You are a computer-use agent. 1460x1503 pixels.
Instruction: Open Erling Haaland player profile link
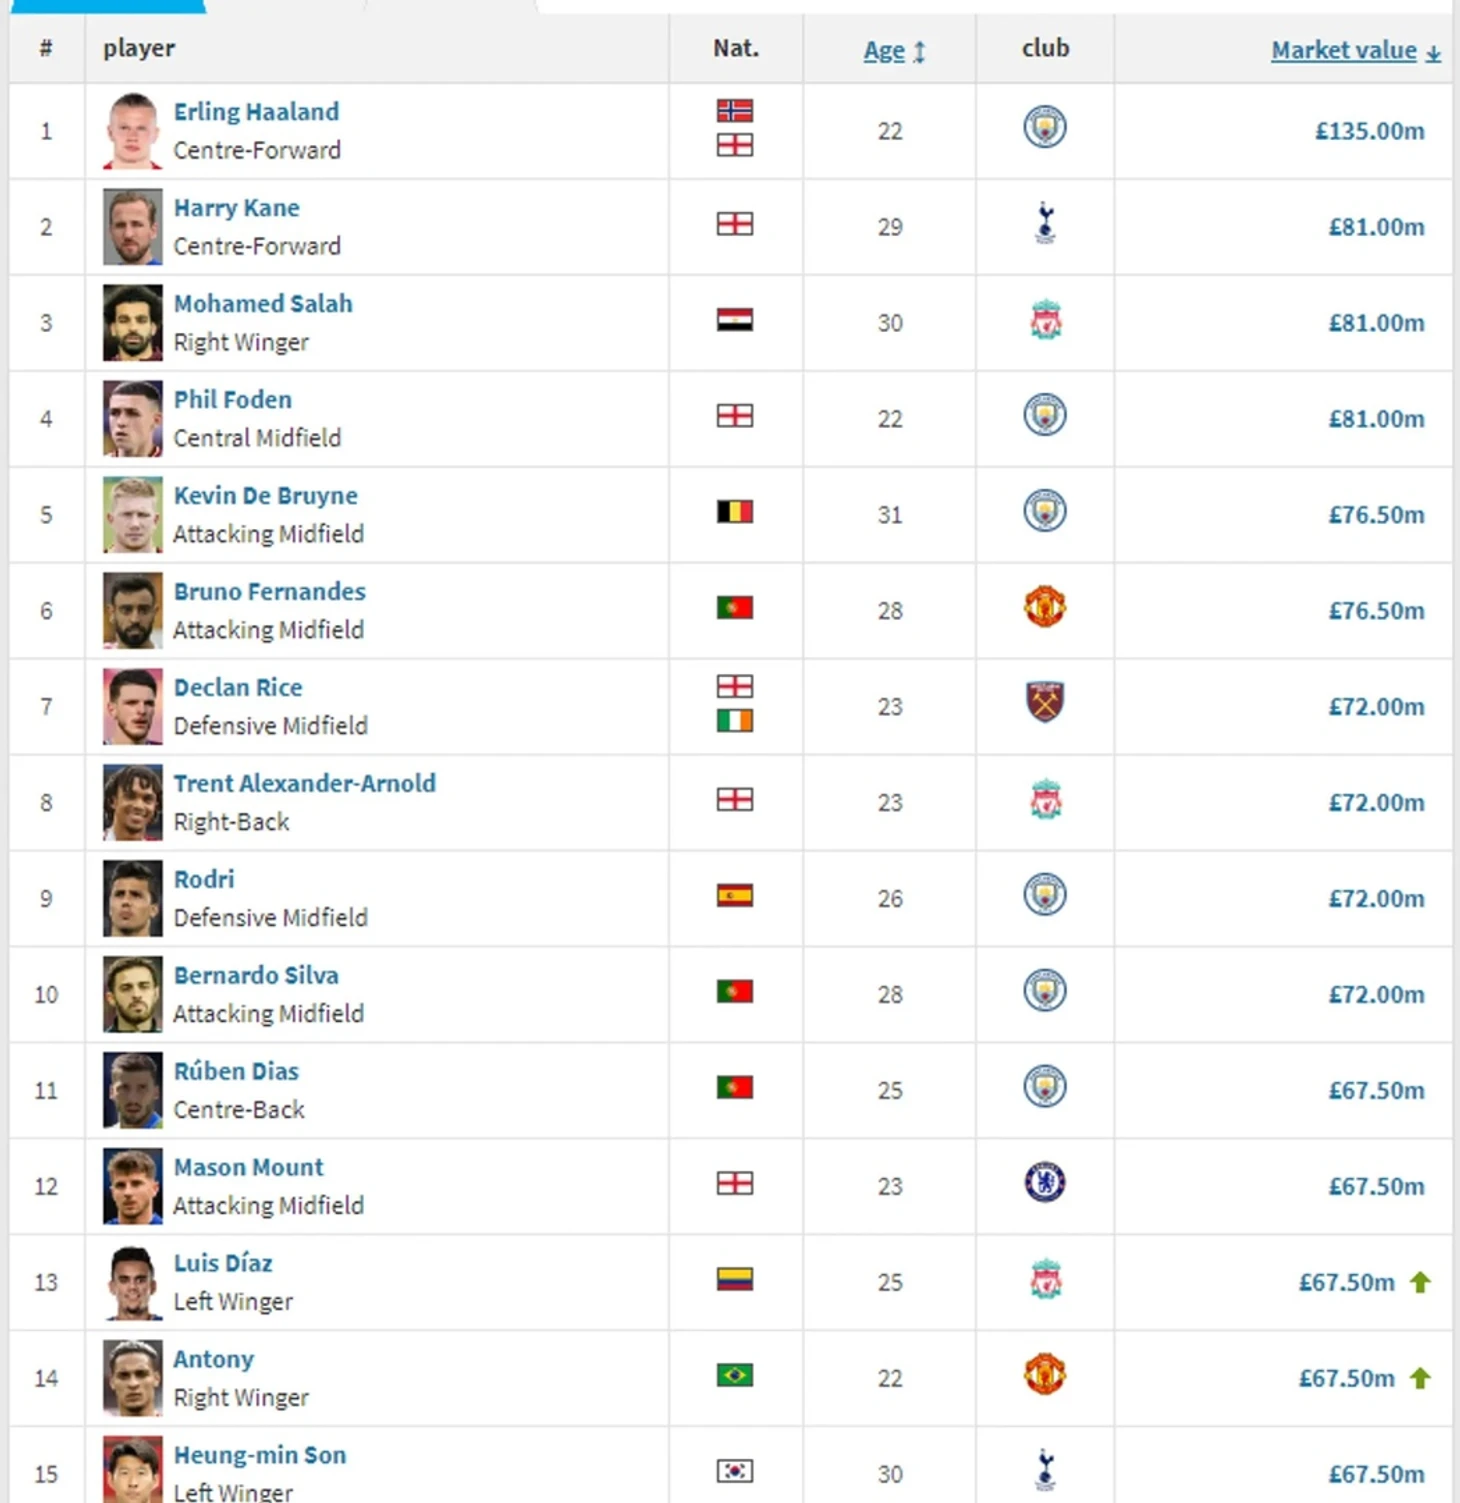tap(256, 111)
